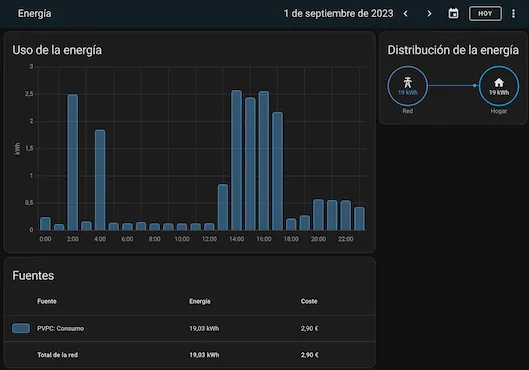529x370 pixels.
Task: Click the 4:00 bar in energy chart
Action: pyautogui.click(x=100, y=180)
